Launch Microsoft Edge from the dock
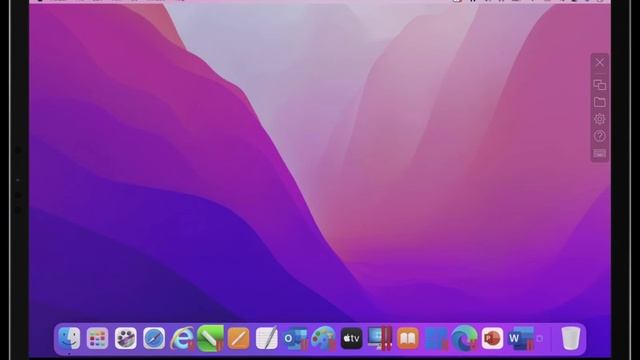The height and width of the screenshot is (360, 640). (x=464, y=338)
